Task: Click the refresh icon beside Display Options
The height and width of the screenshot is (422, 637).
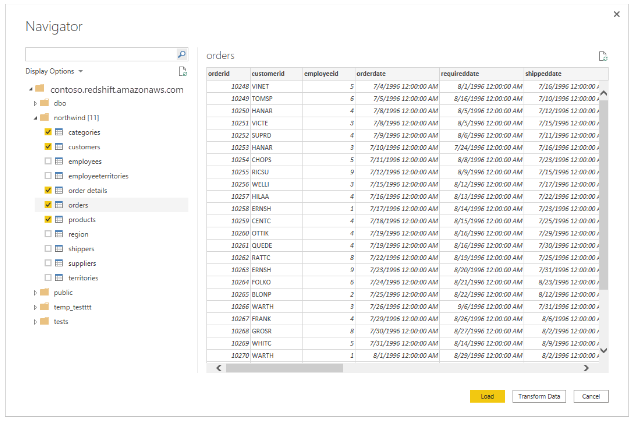Action: coord(182,72)
